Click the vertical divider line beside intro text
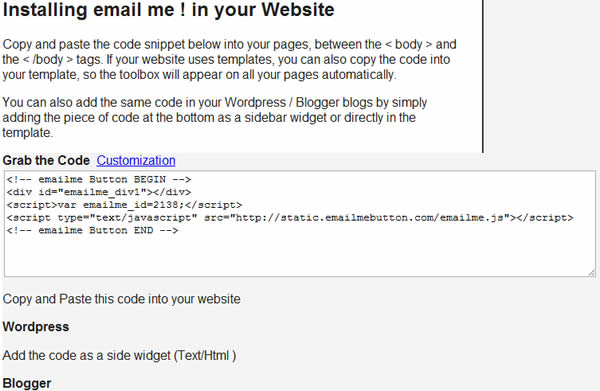The image size is (600, 391). (483, 76)
